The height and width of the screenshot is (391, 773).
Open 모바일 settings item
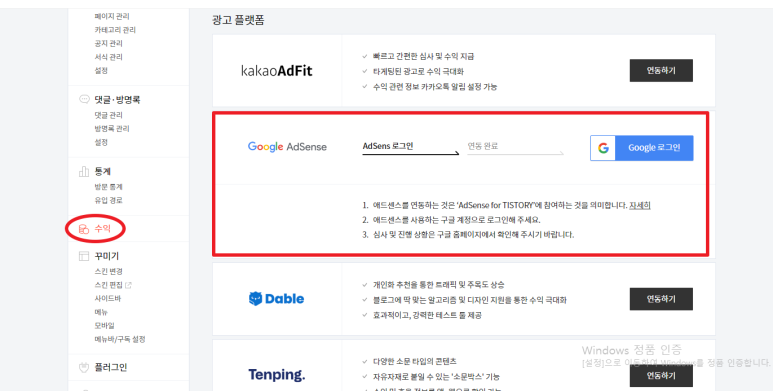[105, 325]
